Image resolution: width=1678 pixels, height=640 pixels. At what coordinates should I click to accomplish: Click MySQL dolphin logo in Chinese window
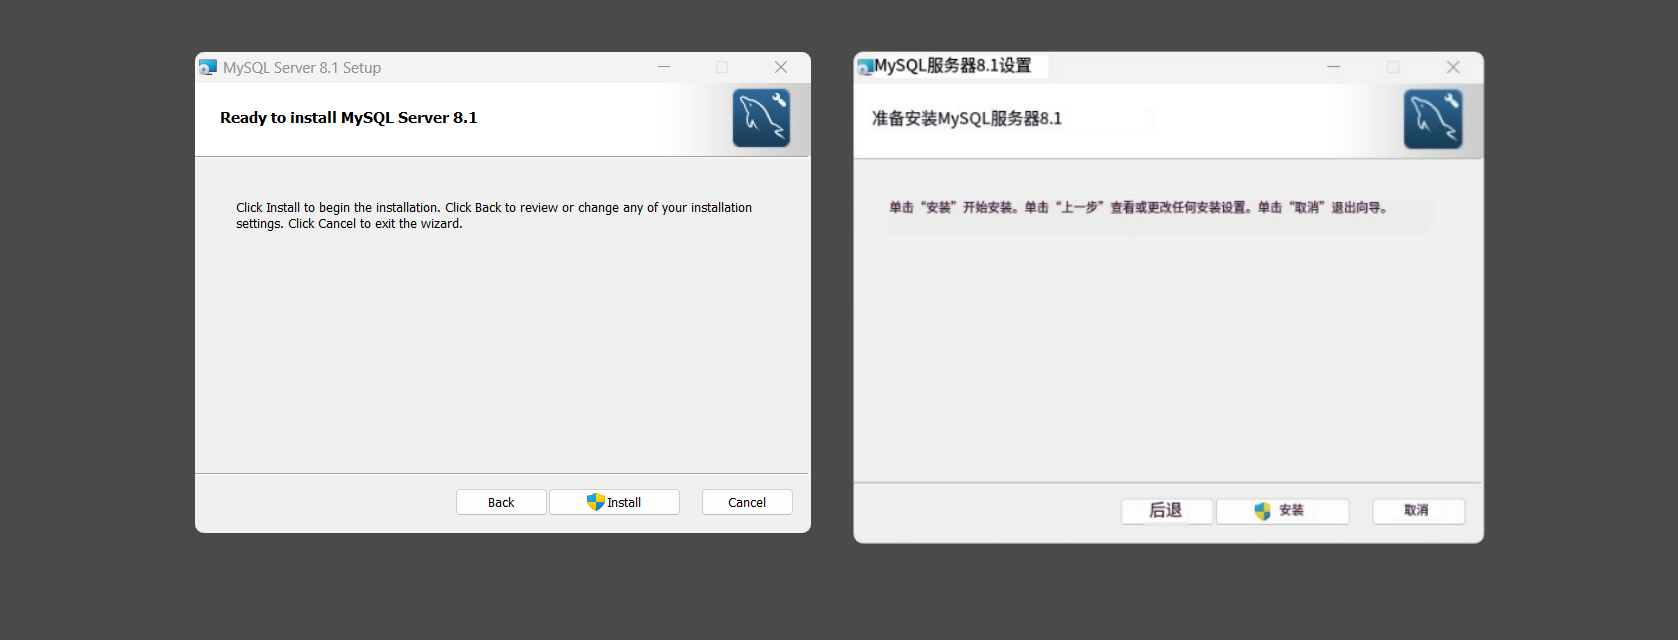[1433, 119]
